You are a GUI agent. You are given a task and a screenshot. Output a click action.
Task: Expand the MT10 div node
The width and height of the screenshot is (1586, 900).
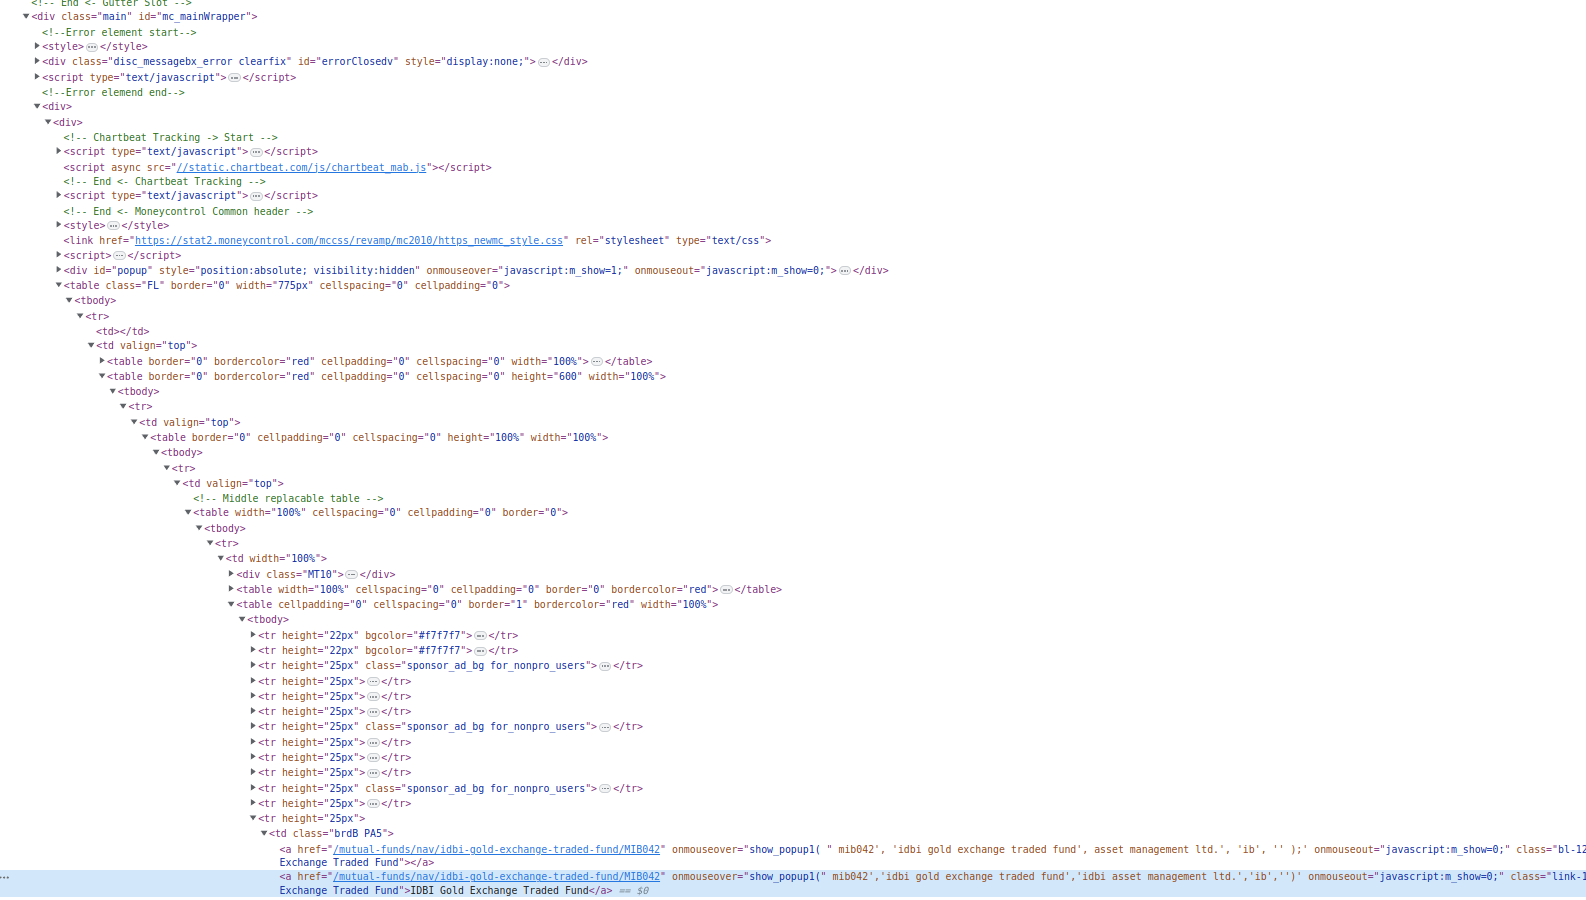pos(231,574)
